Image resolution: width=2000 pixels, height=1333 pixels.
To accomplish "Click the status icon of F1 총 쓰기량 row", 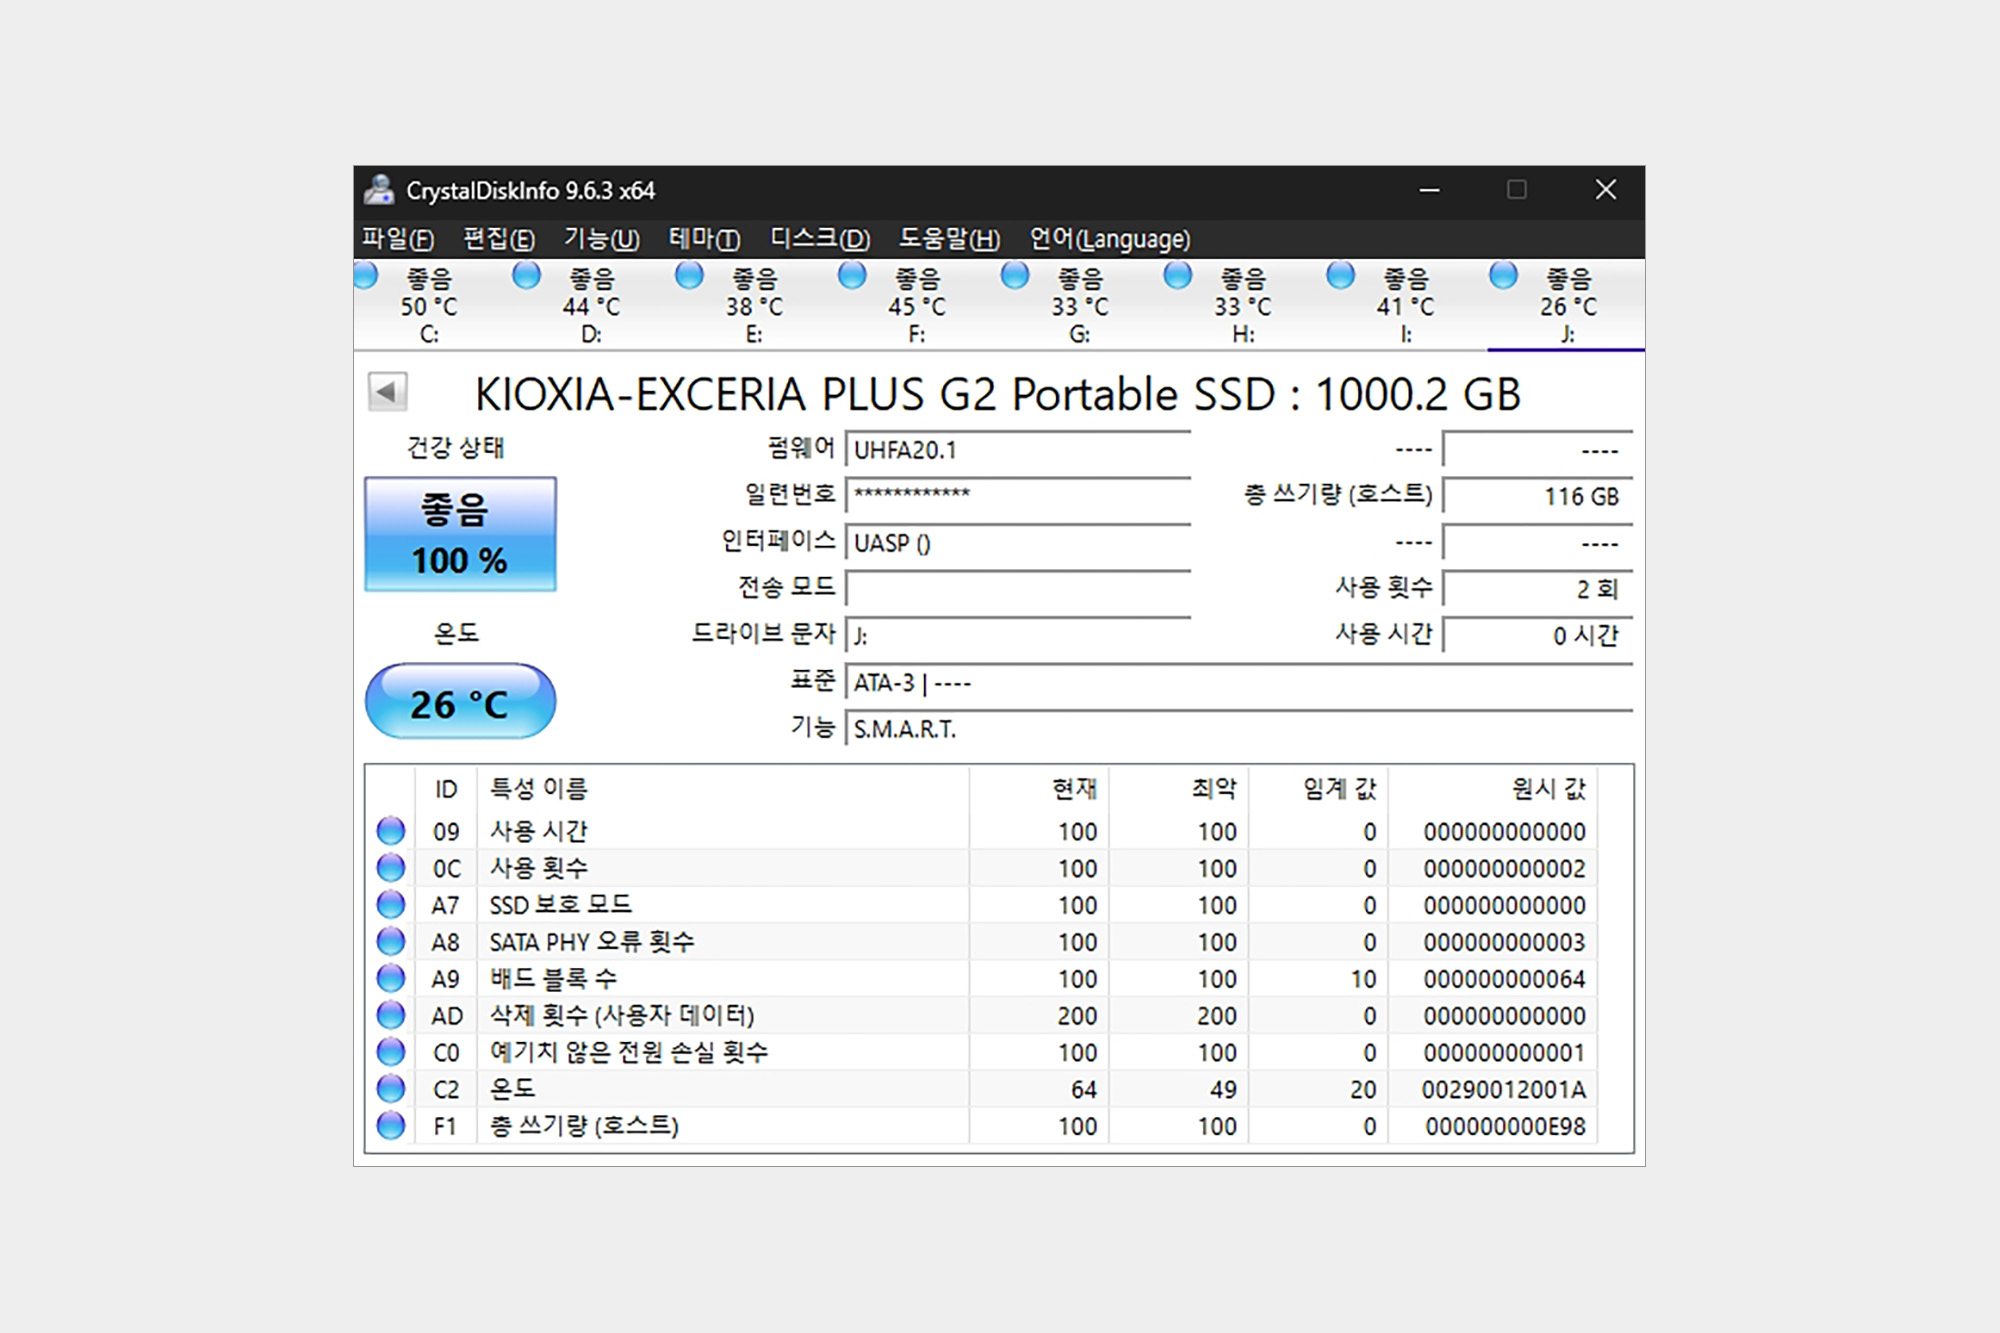I will (x=391, y=1126).
